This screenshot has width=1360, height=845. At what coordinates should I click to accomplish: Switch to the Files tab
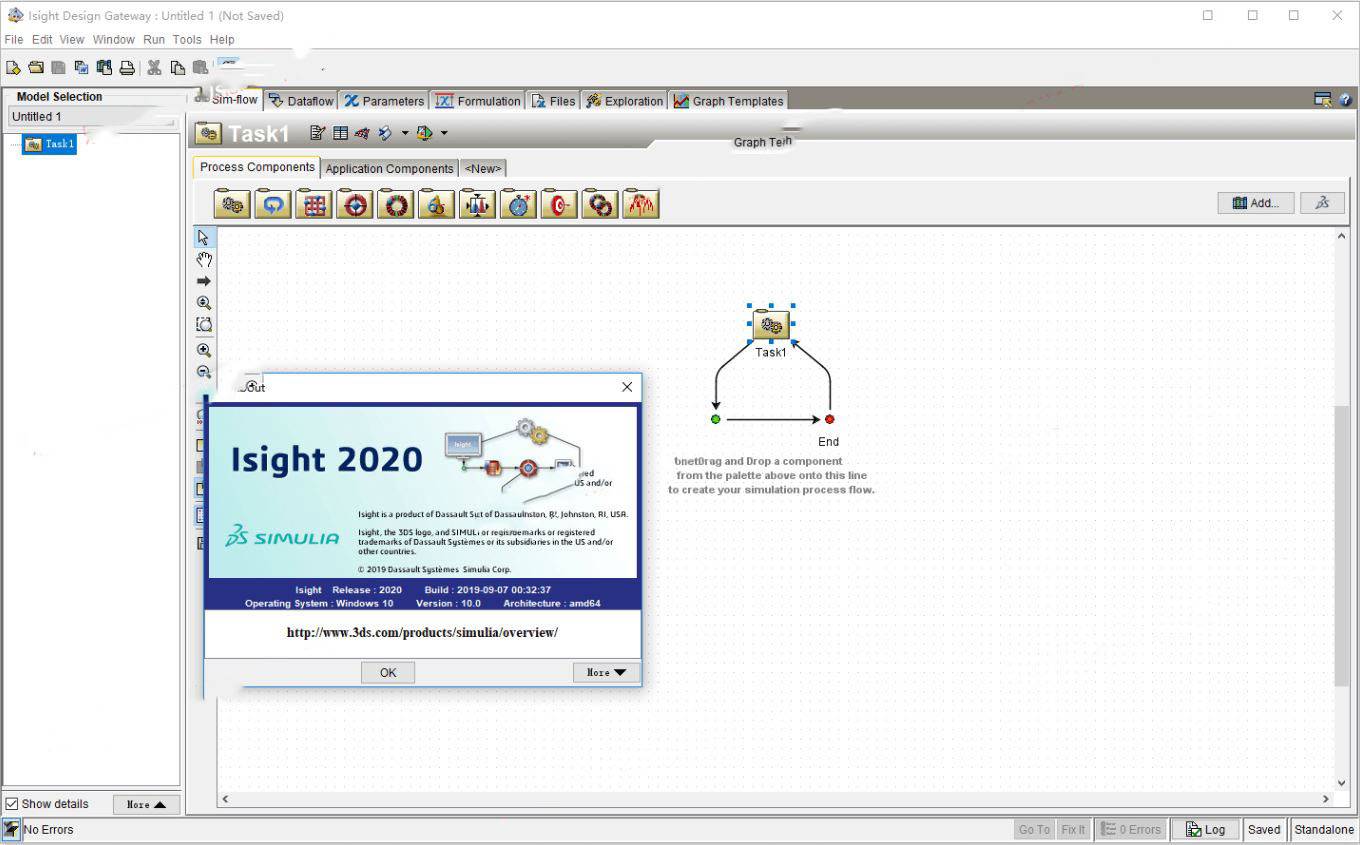(x=554, y=101)
